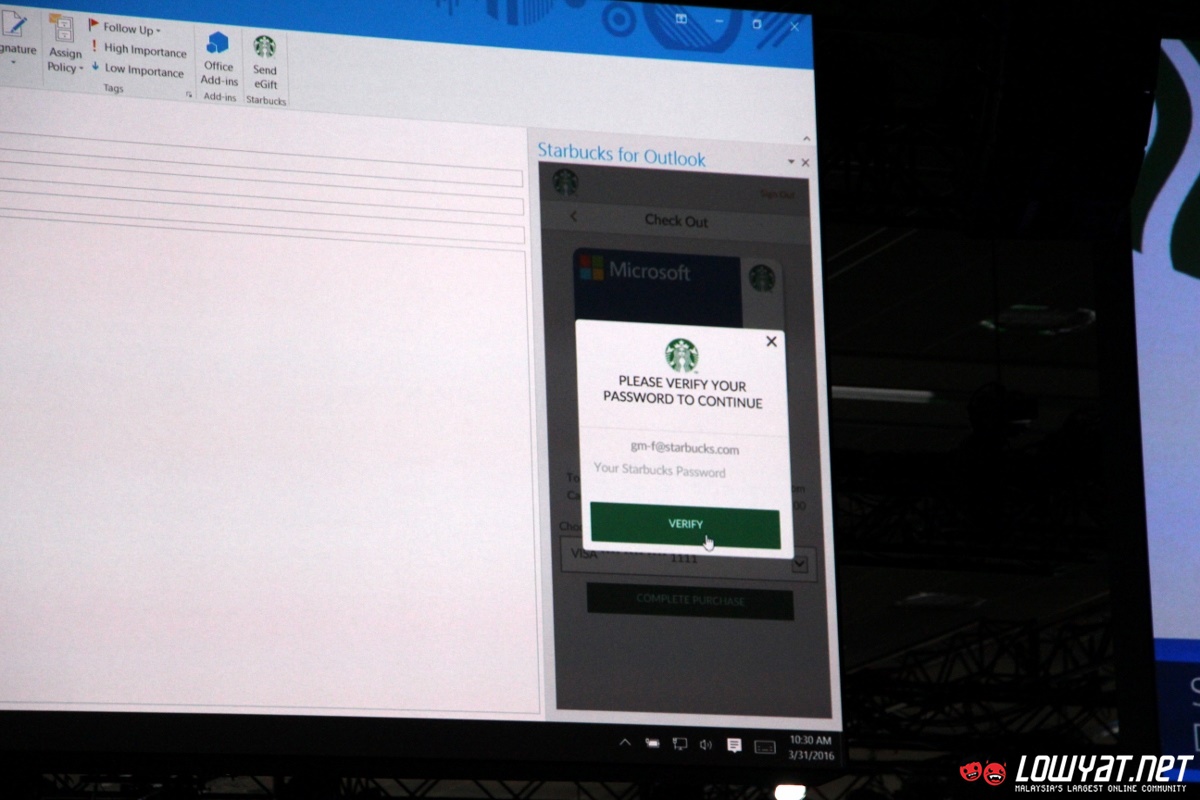1200x800 pixels.
Task: Click the Send eGift Starbucks icon
Action: click(x=264, y=60)
